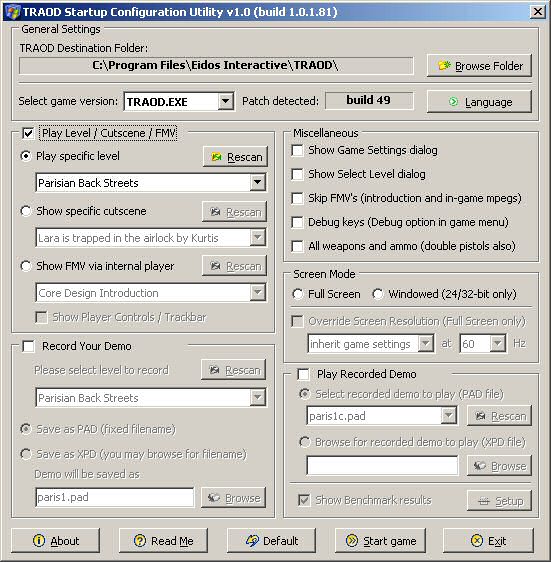This screenshot has width=551, height=562.
Task: Open the Read Me file button
Action: 163,540
